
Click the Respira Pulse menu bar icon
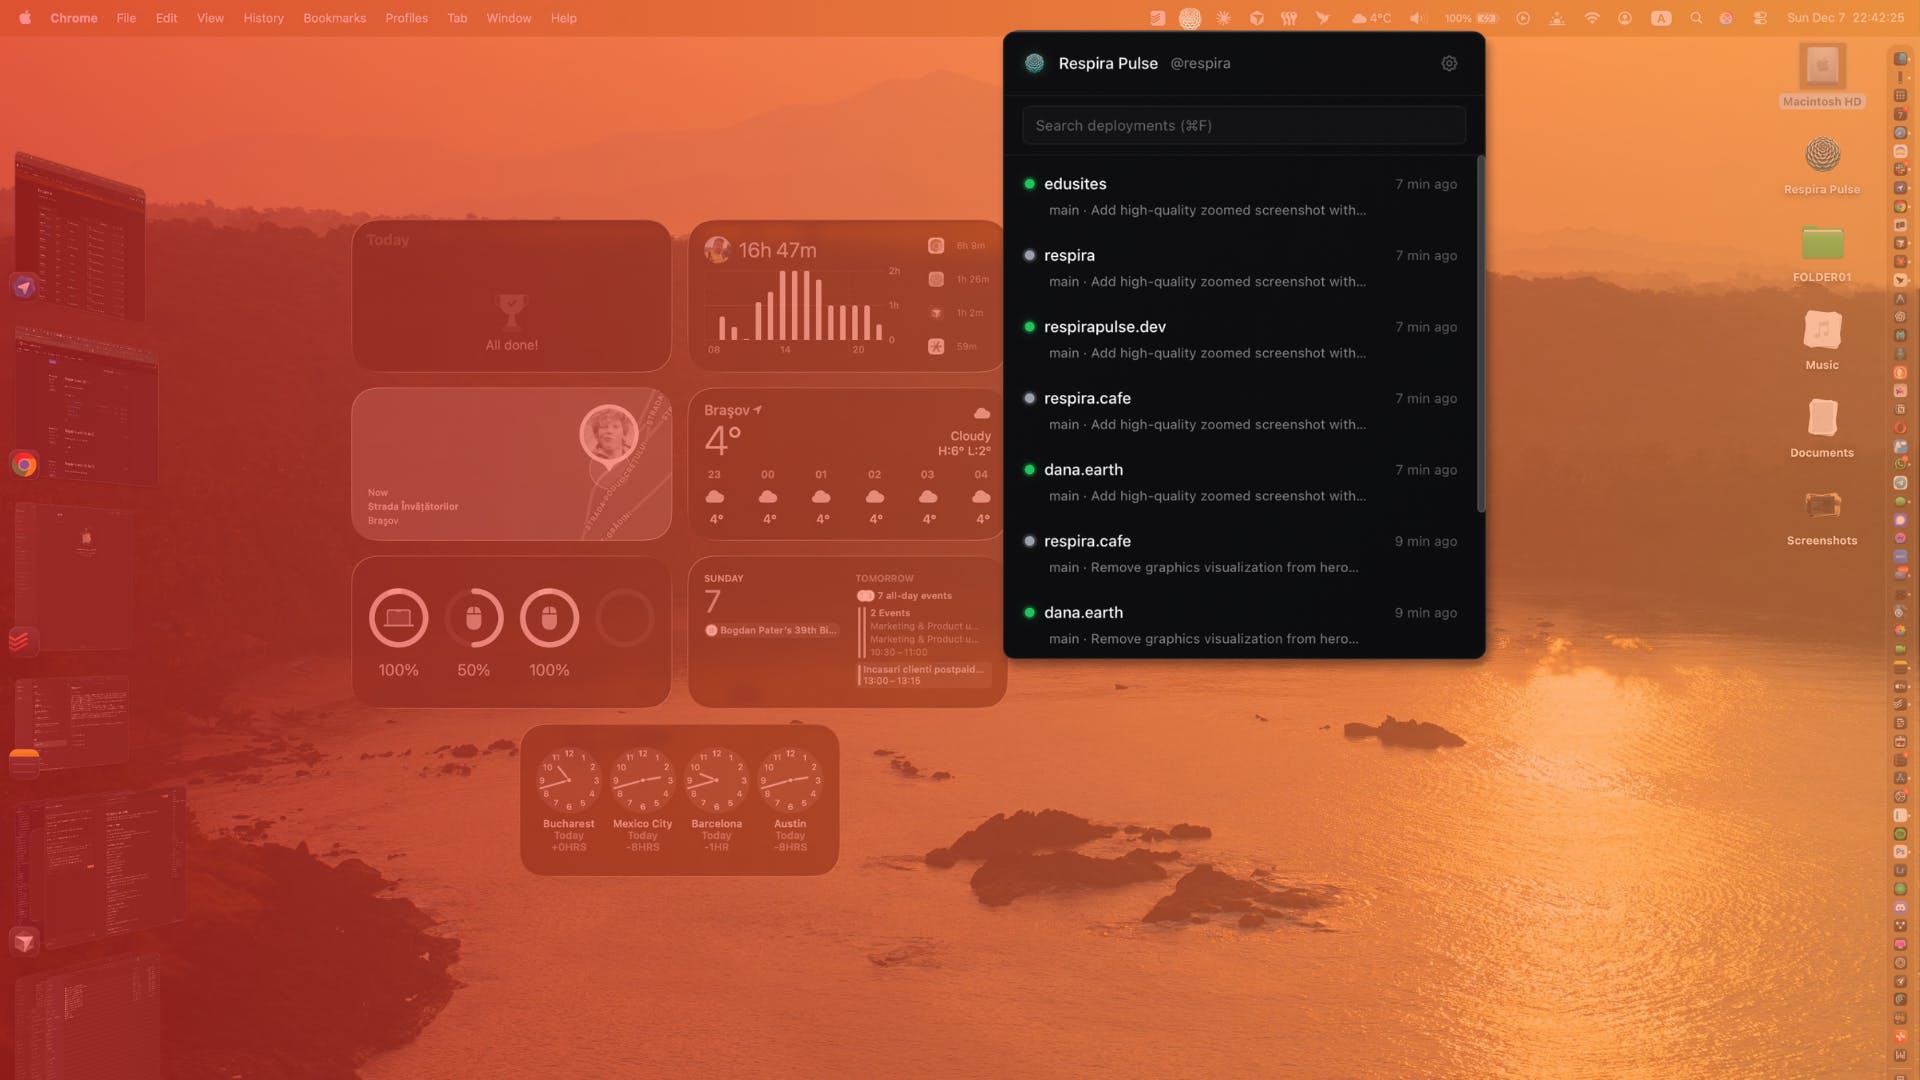coord(1190,18)
